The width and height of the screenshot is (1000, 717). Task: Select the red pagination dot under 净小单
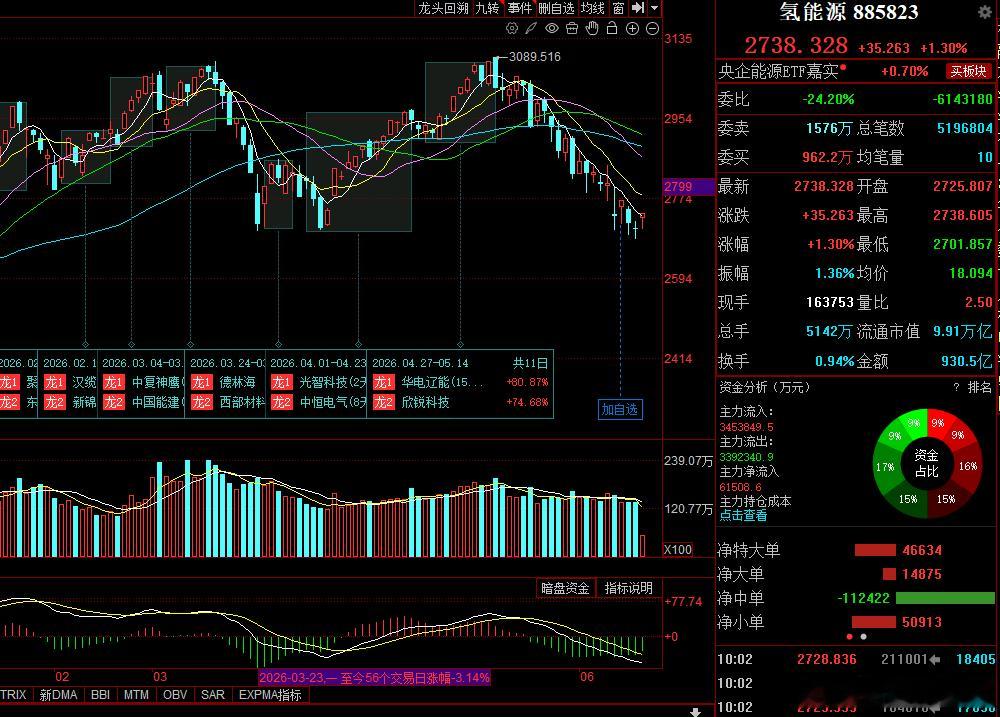click(x=849, y=637)
